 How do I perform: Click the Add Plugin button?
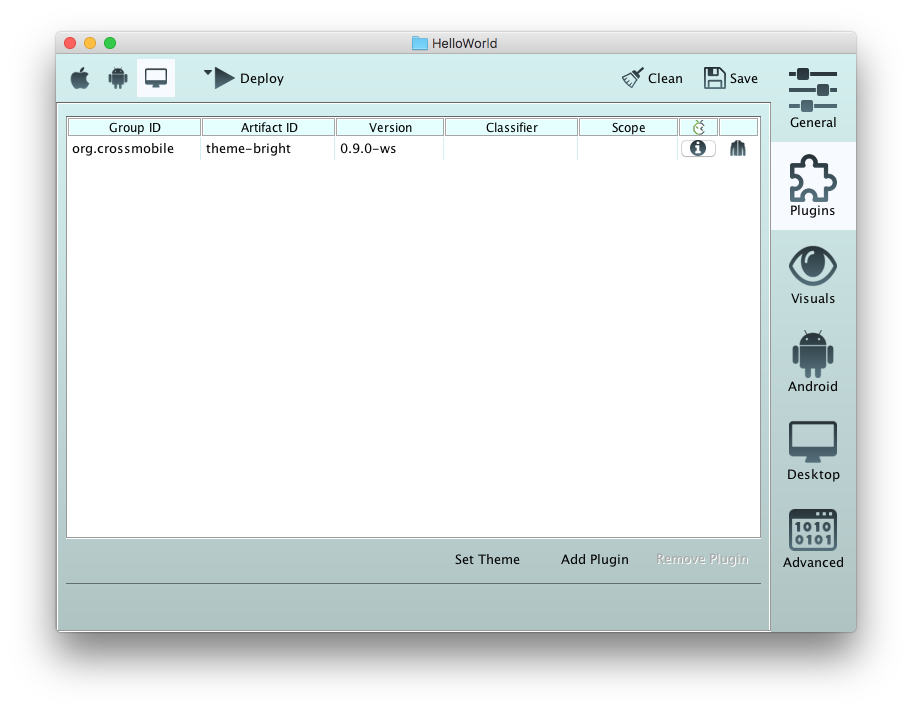coord(594,559)
